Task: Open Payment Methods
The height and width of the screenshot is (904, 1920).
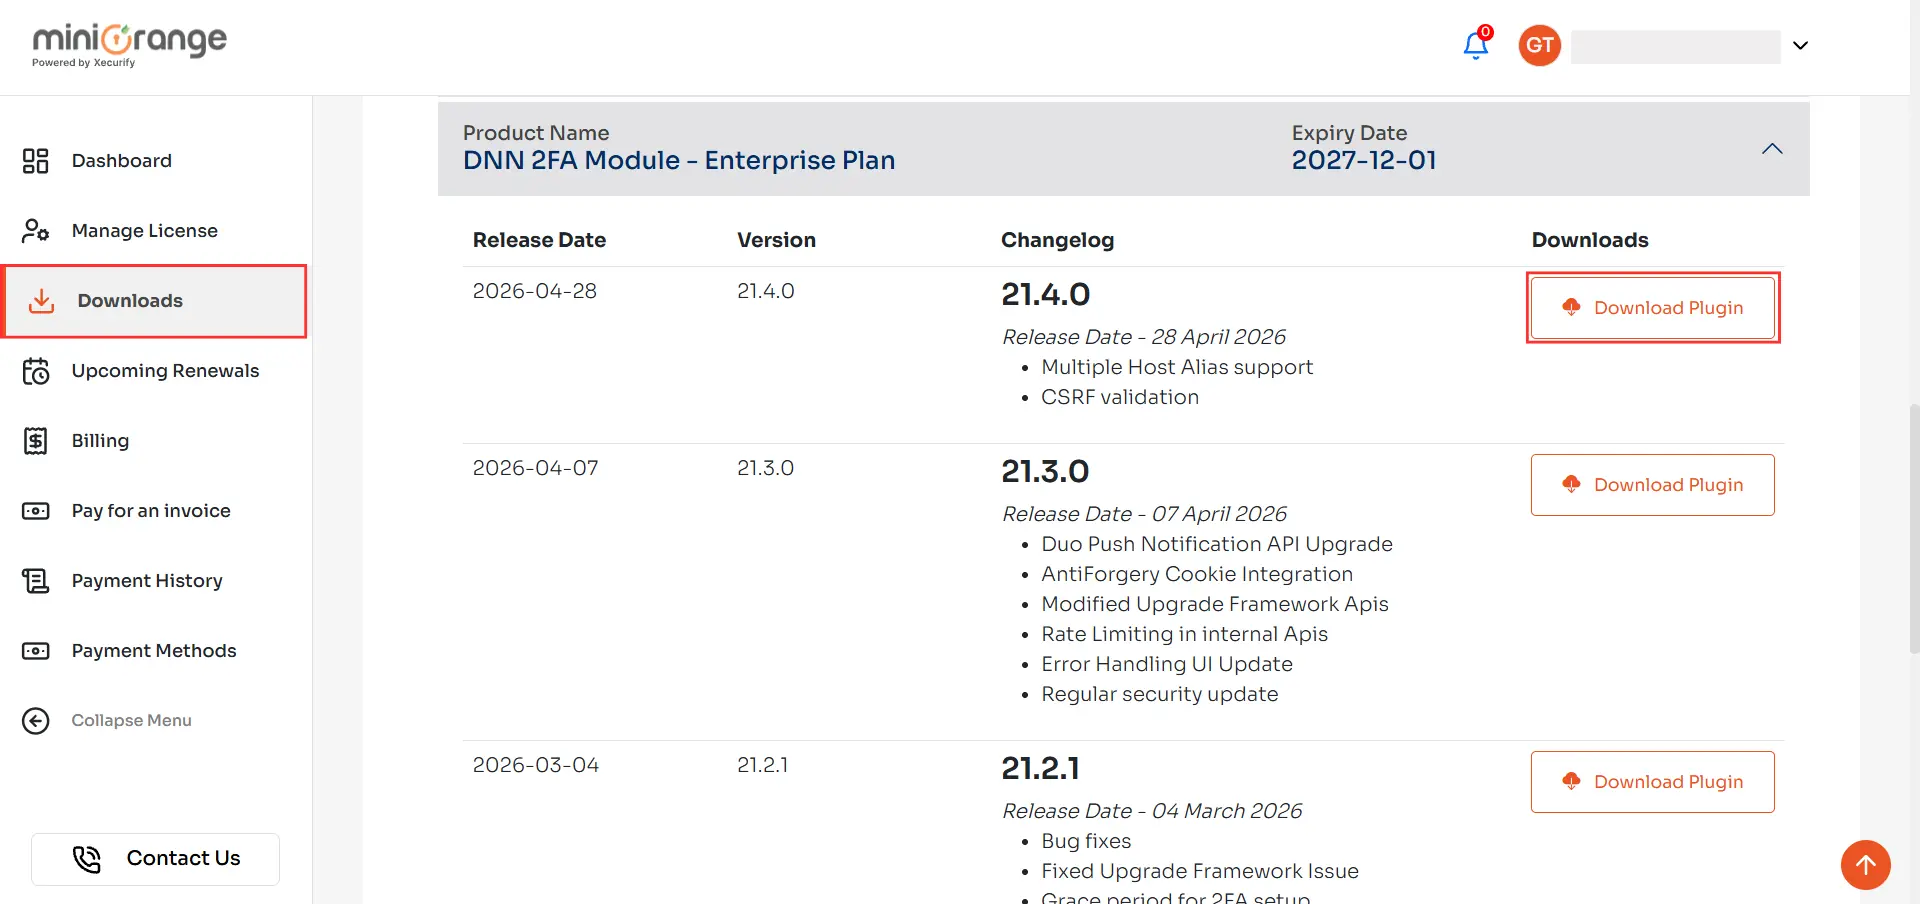Action: click(x=156, y=651)
